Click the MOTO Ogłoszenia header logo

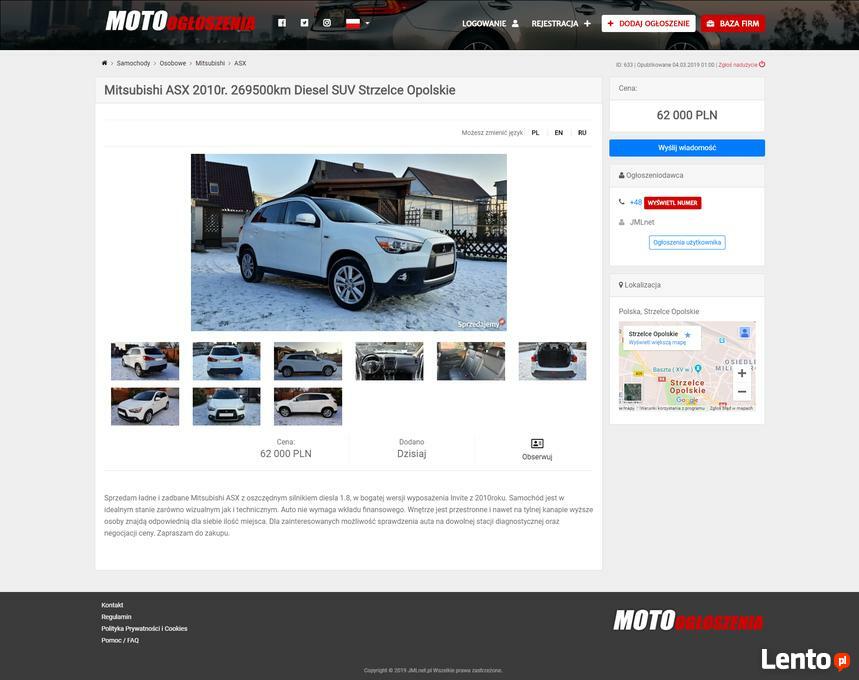(180, 21)
